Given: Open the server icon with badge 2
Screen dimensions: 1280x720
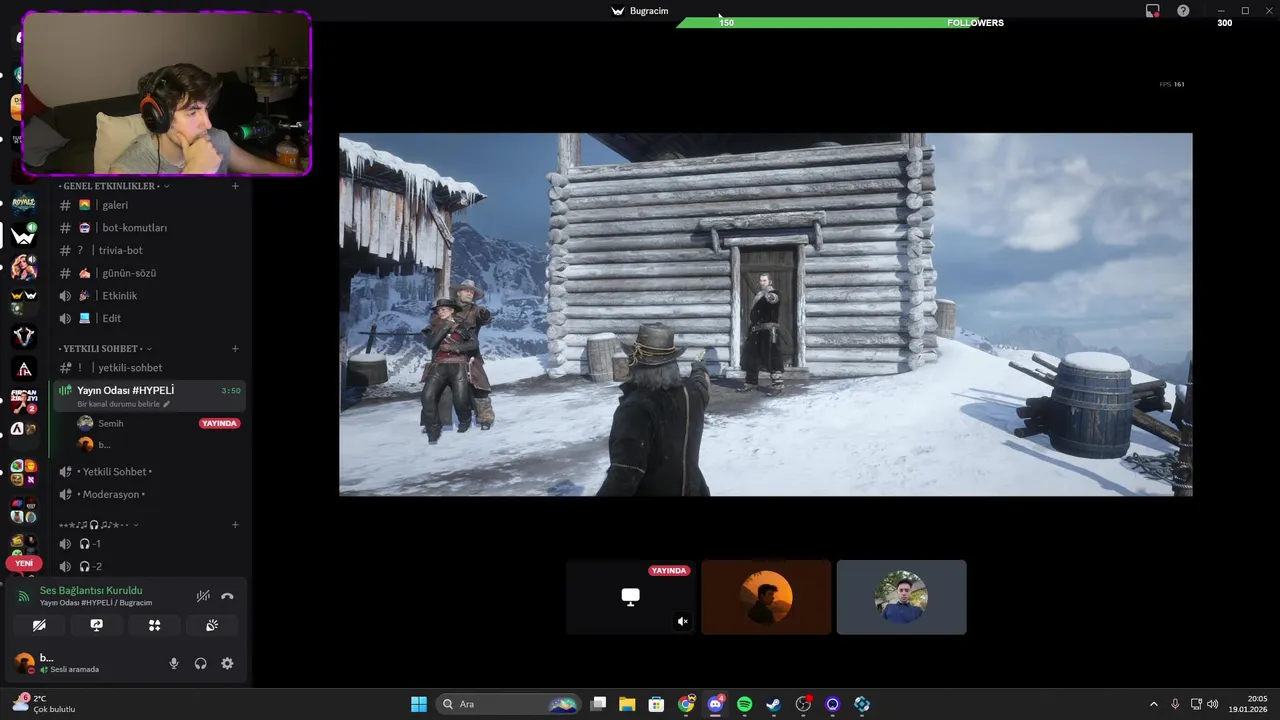Looking at the screenshot, I should 24,401.
